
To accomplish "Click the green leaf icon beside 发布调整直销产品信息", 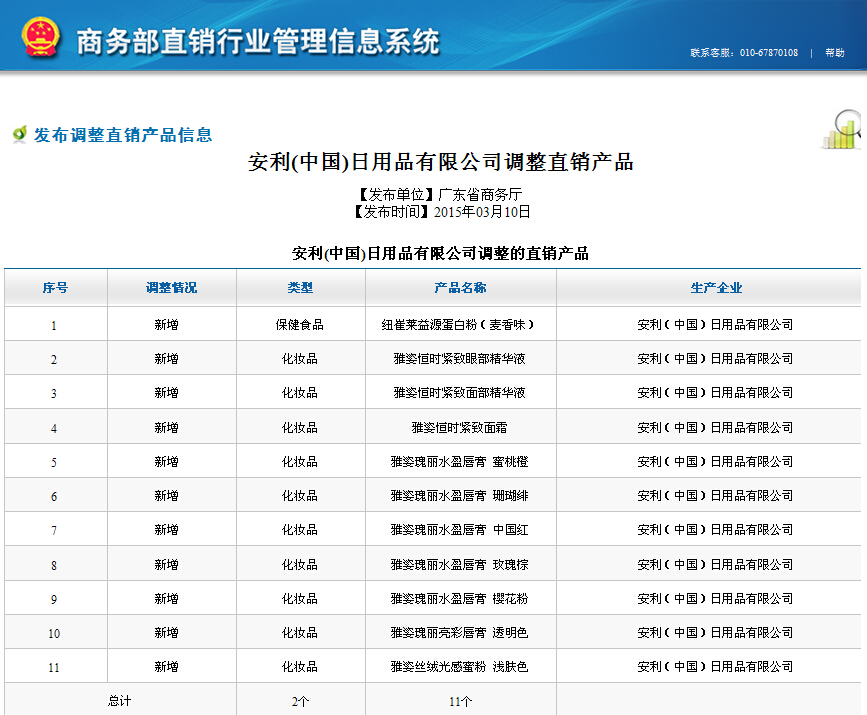I will pyautogui.click(x=19, y=134).
